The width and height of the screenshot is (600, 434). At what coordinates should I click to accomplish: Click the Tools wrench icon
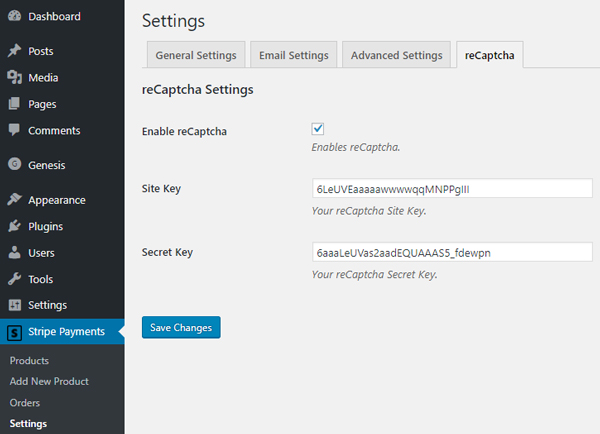pyautogui.click(x=15, y=279)
